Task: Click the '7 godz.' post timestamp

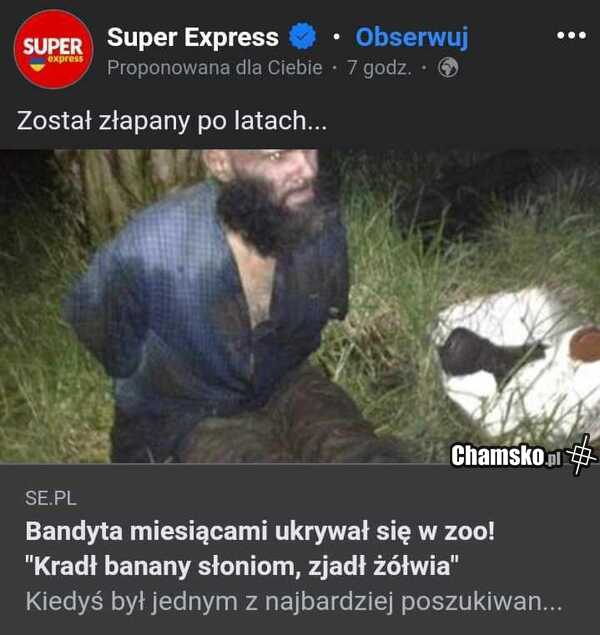Action: coord(379,68)
